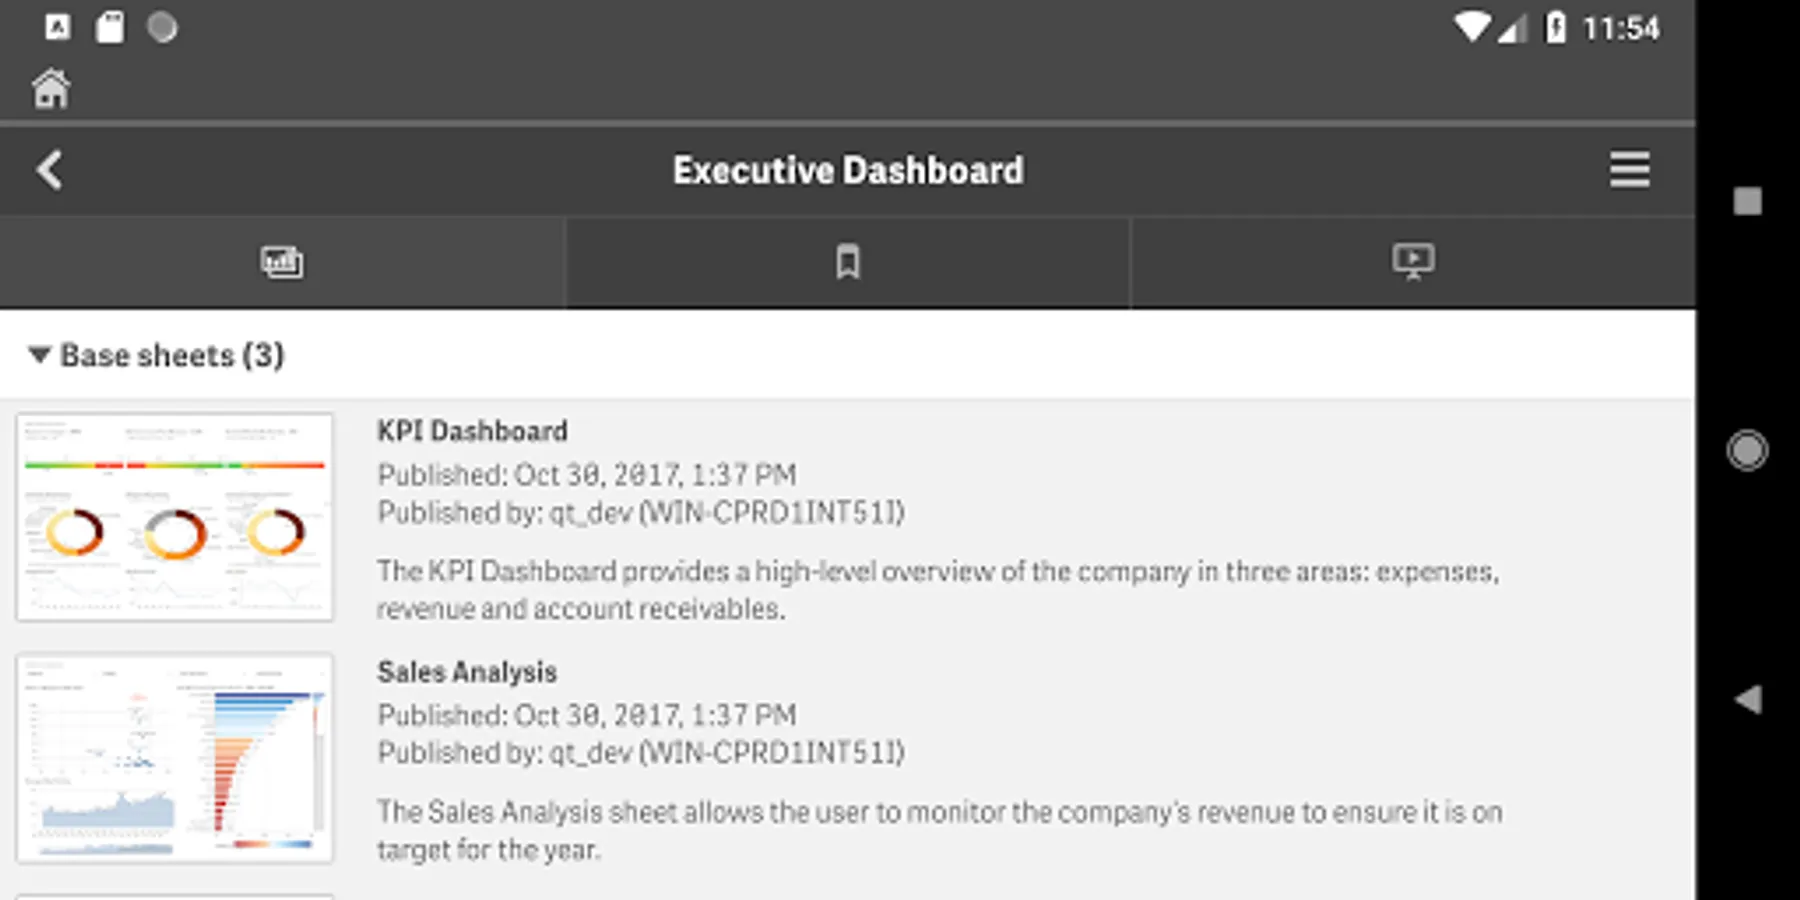
Task: Go back using the left chevron
Action: (50, 170)
